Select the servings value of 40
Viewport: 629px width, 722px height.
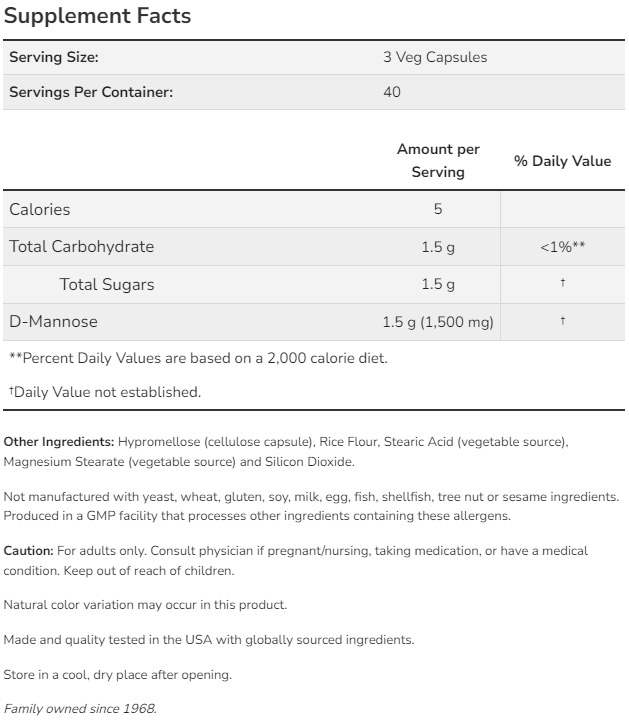pyautogui.click(x=392, y=92)
